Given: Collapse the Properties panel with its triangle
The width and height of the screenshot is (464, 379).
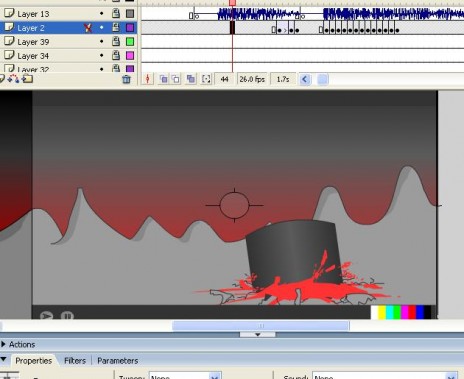Looking at the screenshot, I should click(x=3, y=359).
